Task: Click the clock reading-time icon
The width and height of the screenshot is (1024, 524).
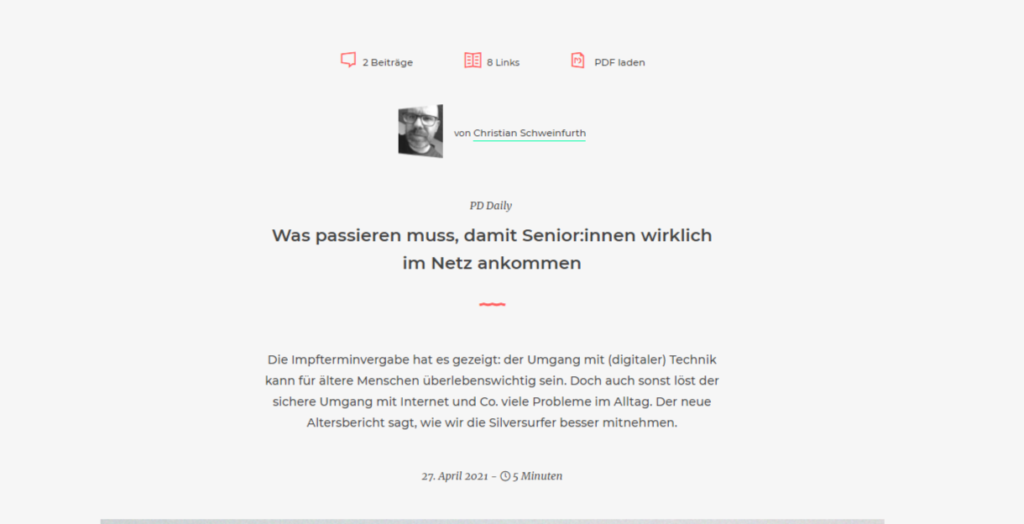Action: pyautogui.click(x=505, y=476)
